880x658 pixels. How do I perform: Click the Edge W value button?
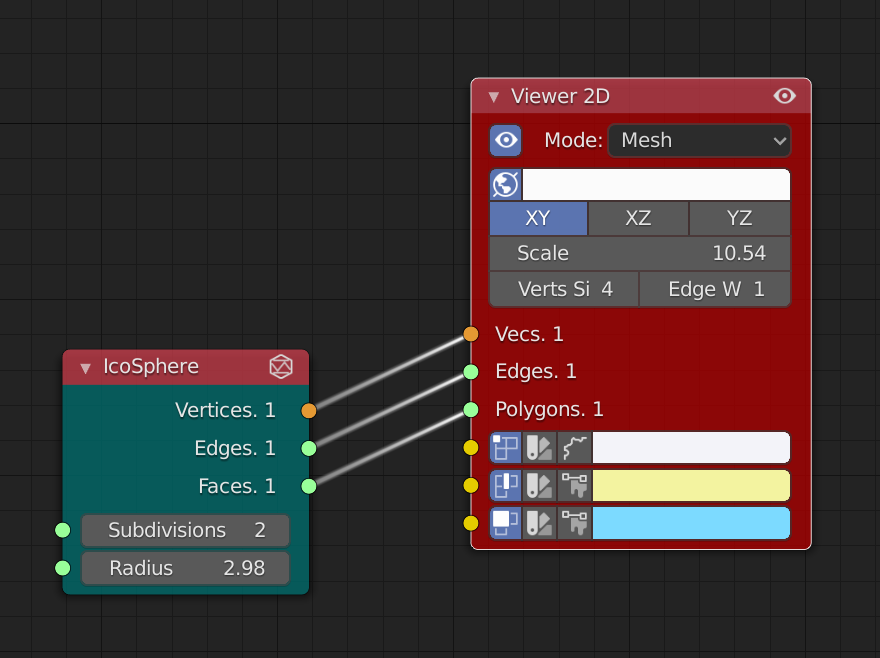[714, 288]
